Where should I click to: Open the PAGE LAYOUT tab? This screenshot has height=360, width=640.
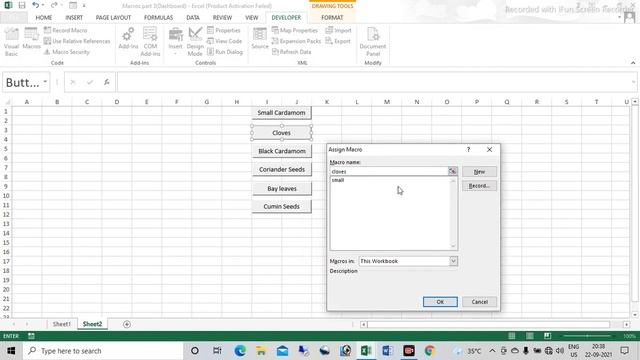(x=113, y=18)
